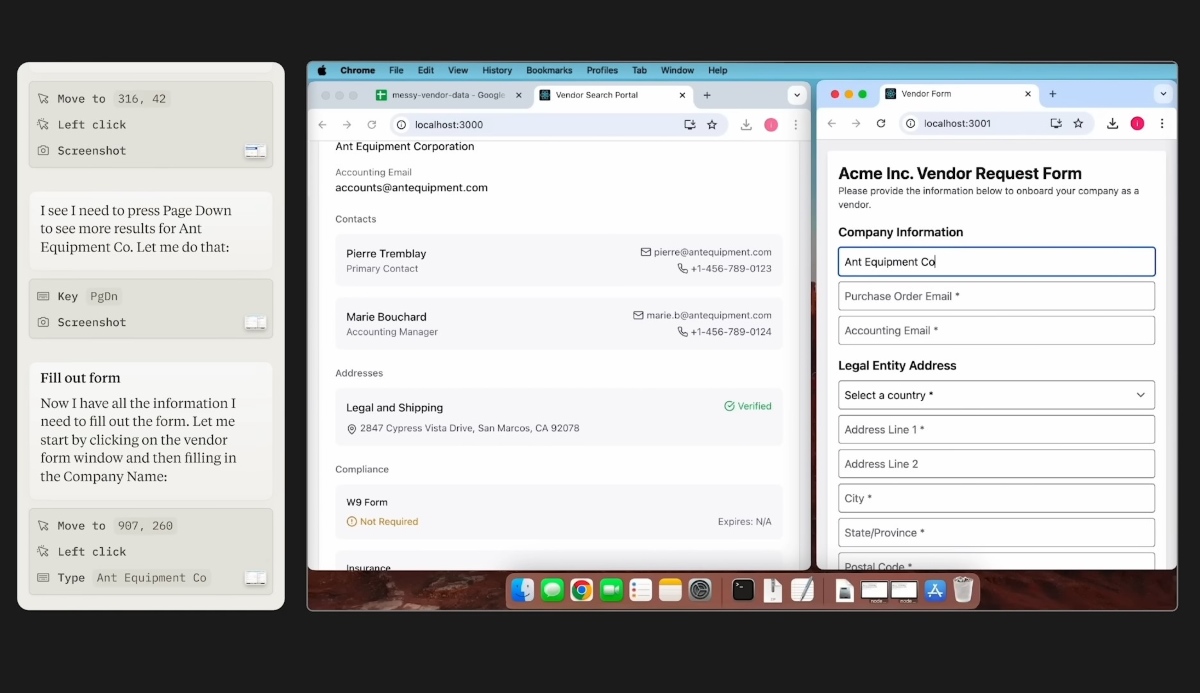Open the Profiles menu
Image resolution: width=1200 pixels, height=693 pixels.
(x=602, y=70)
